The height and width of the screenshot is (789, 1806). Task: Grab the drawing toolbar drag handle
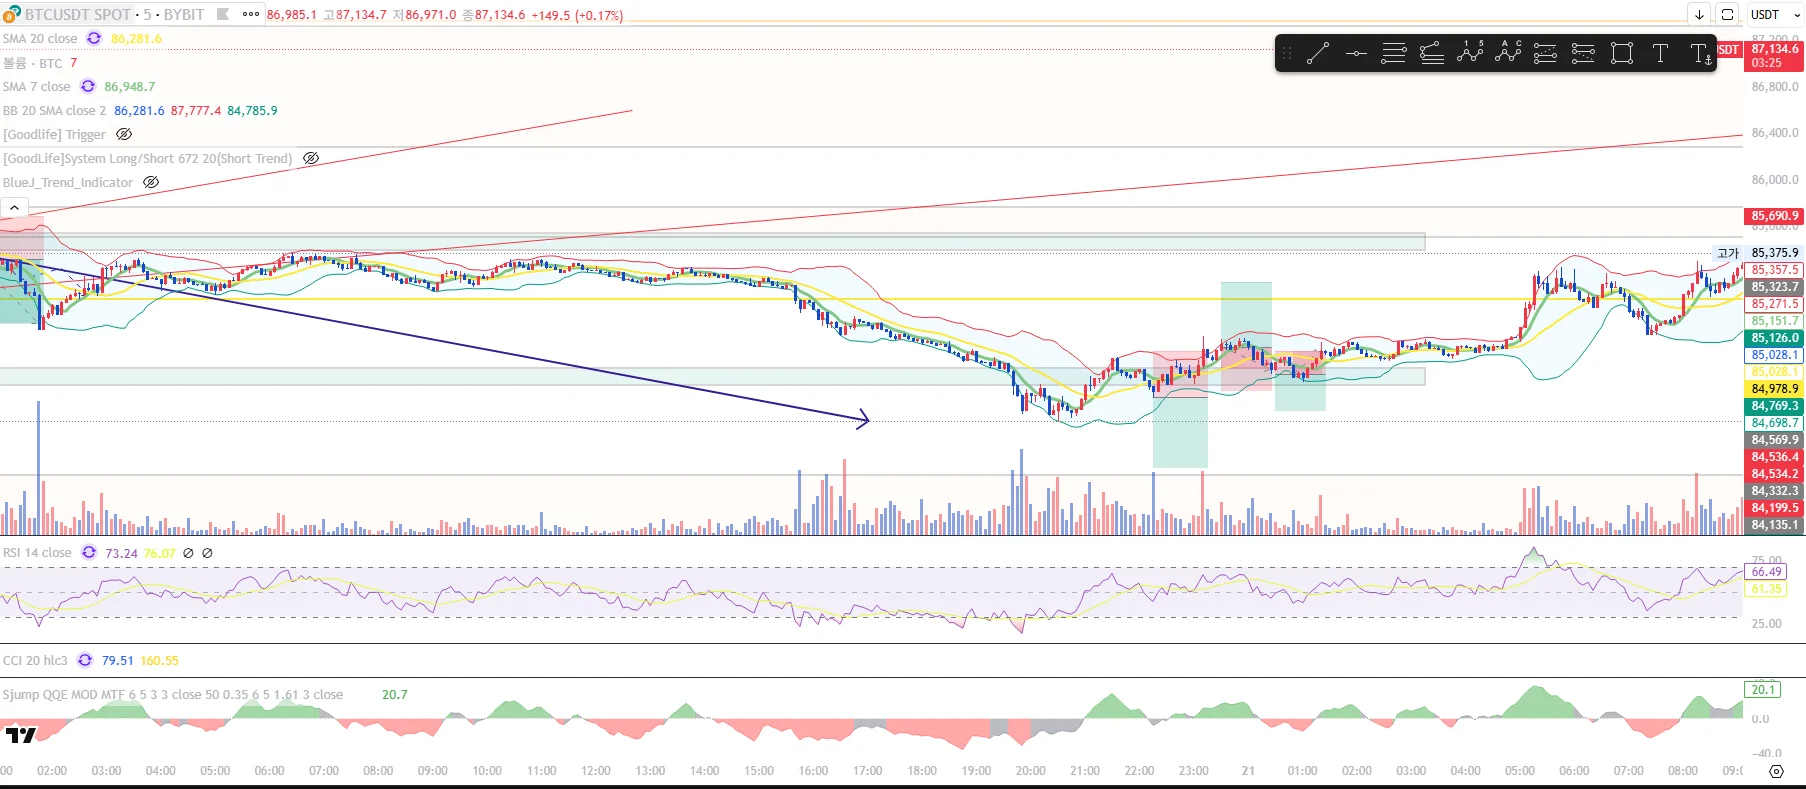coord(1287,53)
